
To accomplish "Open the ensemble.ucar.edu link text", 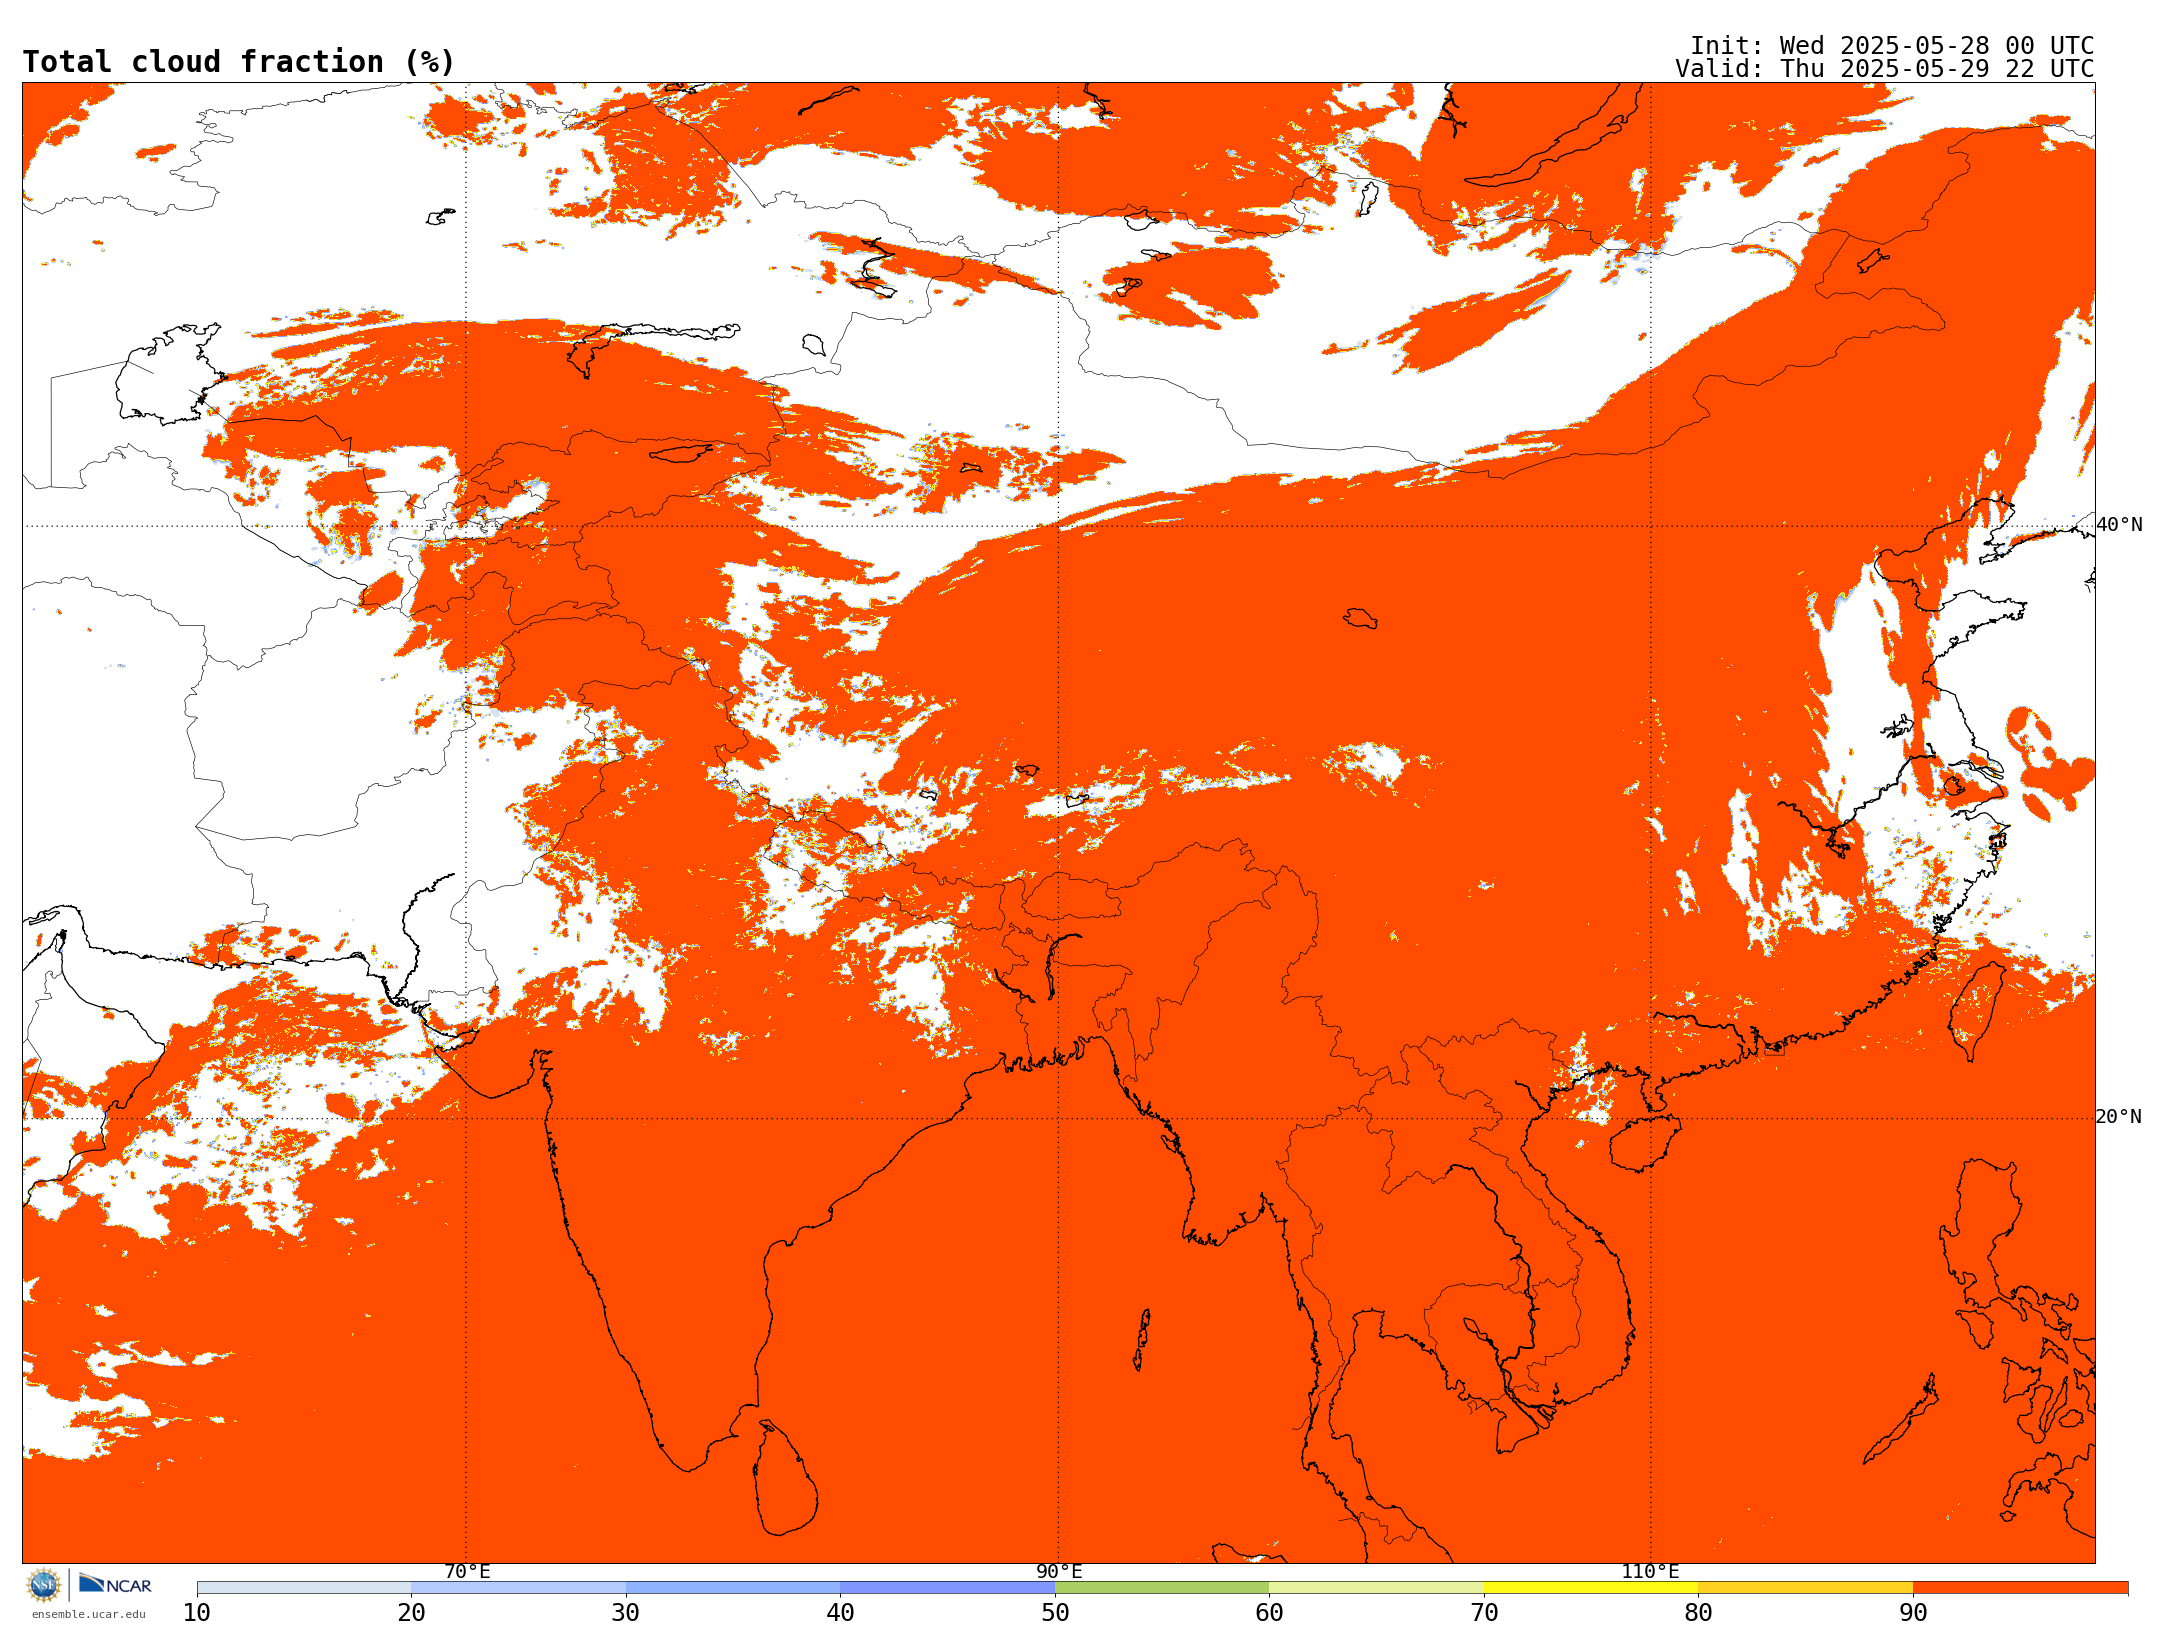I will pos(89,1614).
